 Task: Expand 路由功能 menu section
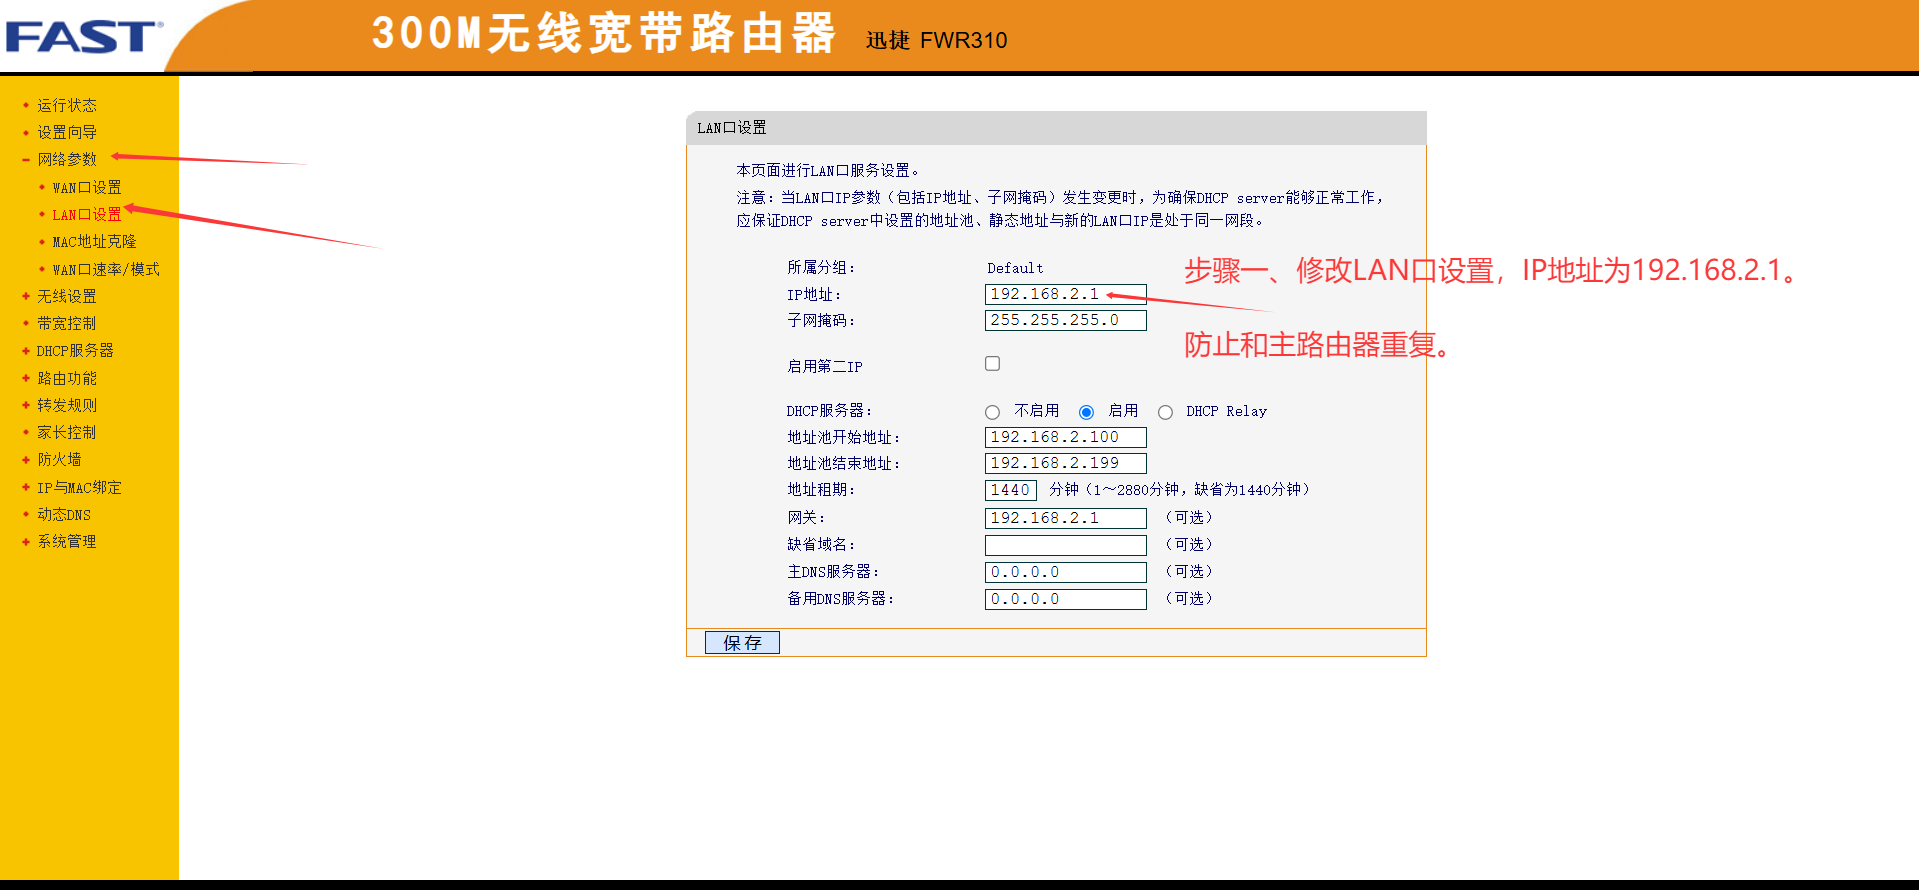point(67,378)
